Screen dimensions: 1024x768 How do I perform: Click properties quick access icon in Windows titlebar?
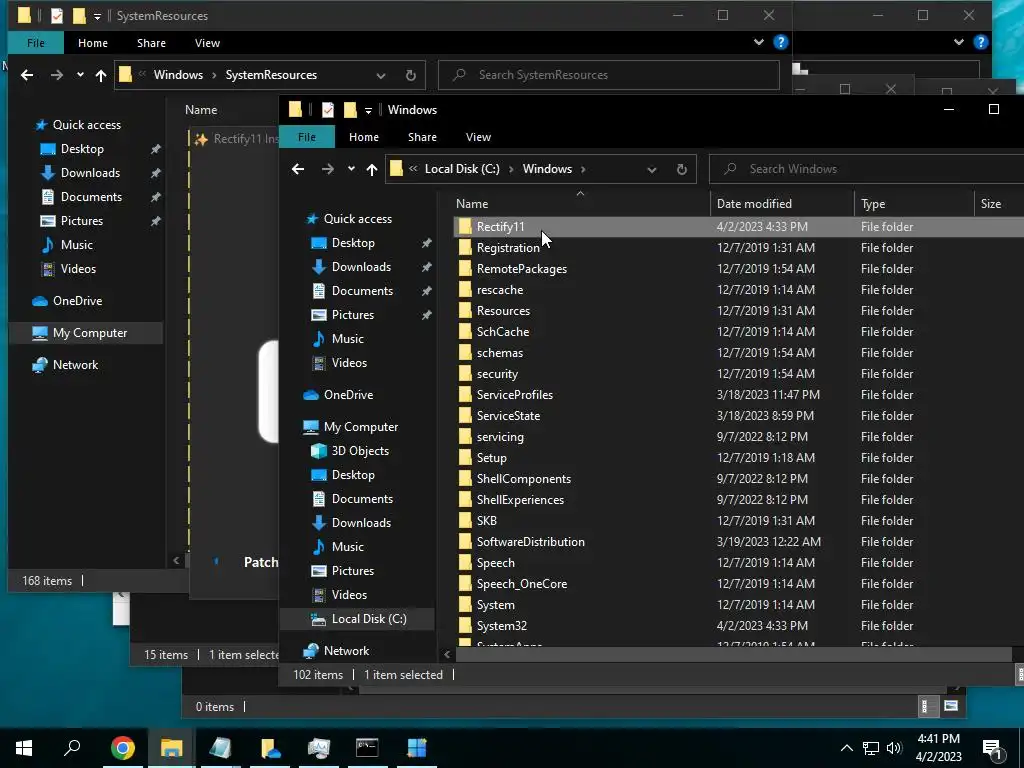pos(328,110)
